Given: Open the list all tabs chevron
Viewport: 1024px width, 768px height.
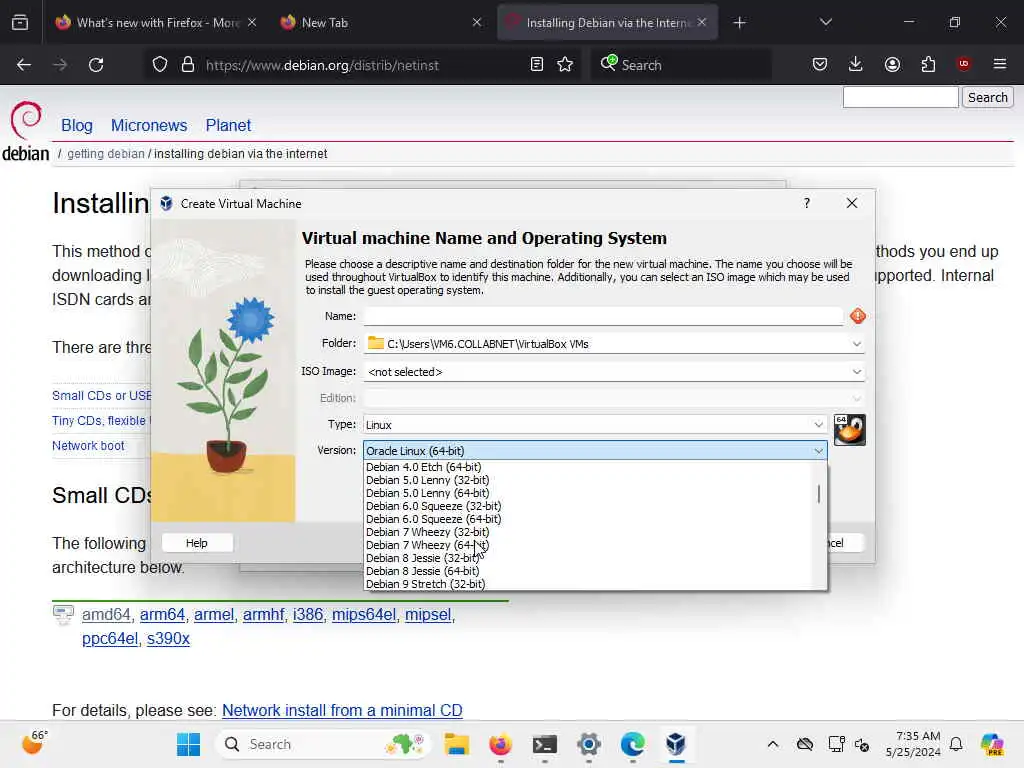Looking at the screenshot, I should [825, 22].
